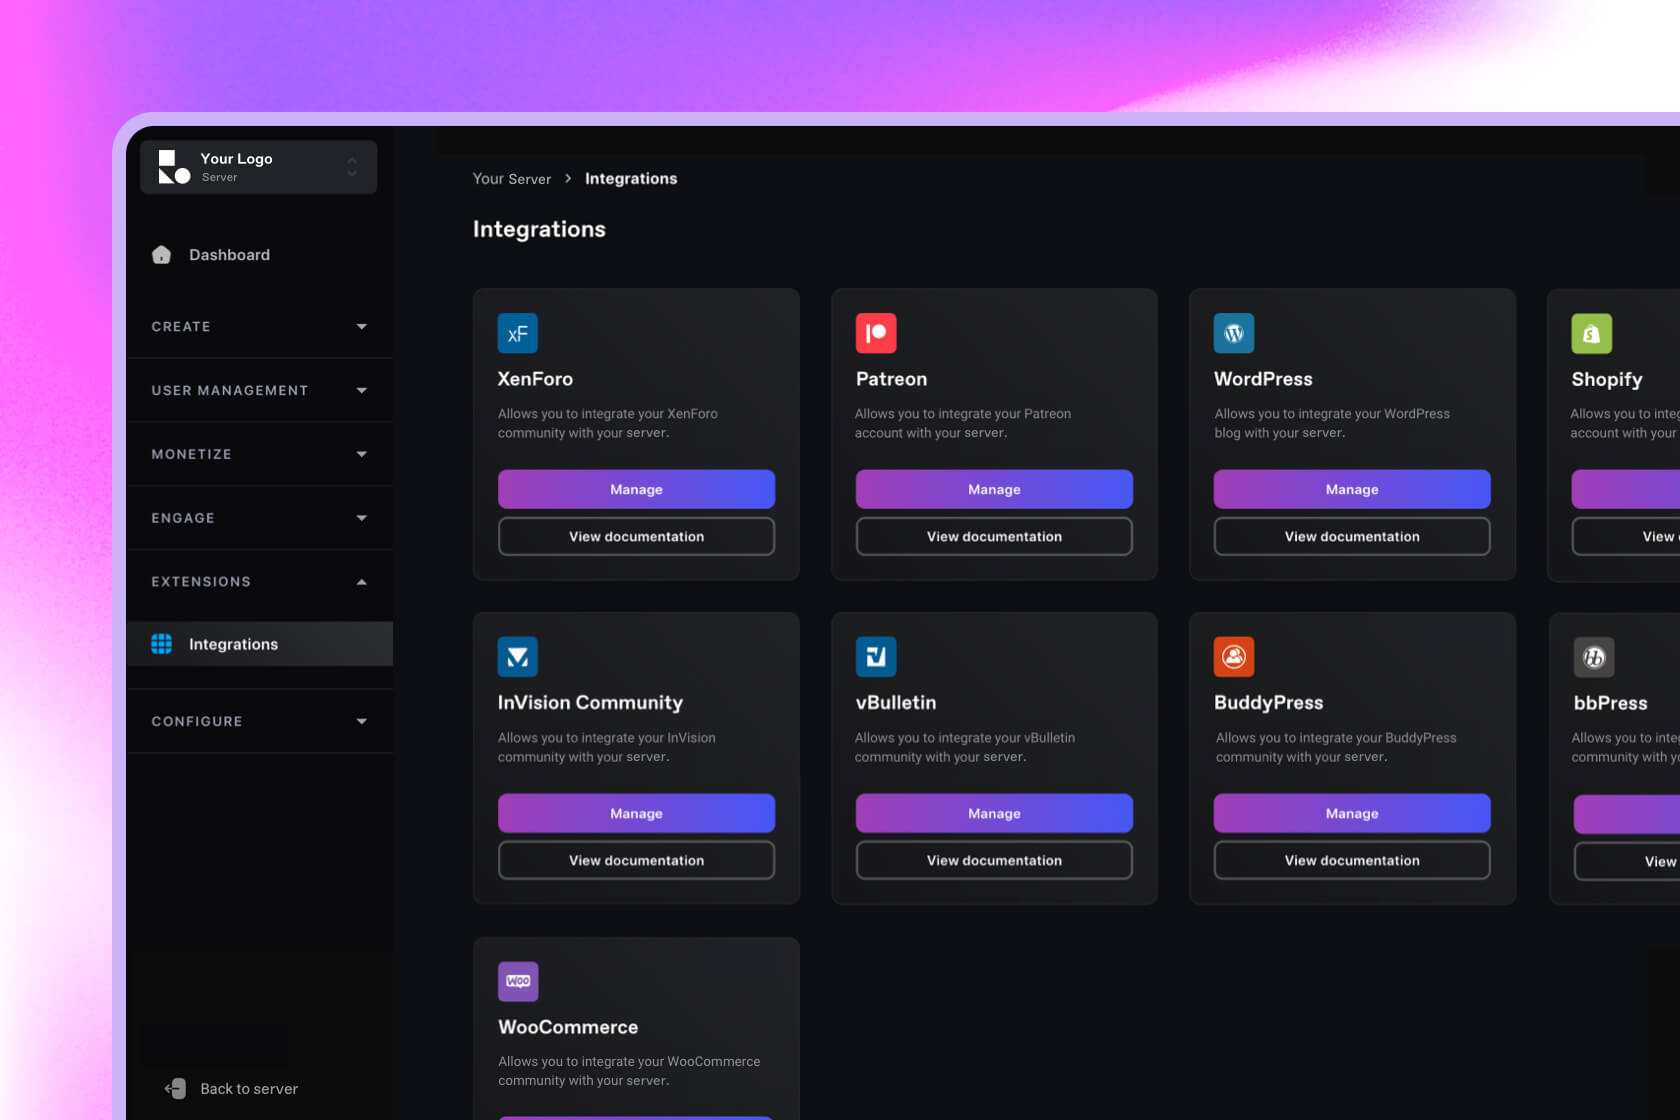View documentation for vBulletin

pyautogui.click(x=994, y=860)
